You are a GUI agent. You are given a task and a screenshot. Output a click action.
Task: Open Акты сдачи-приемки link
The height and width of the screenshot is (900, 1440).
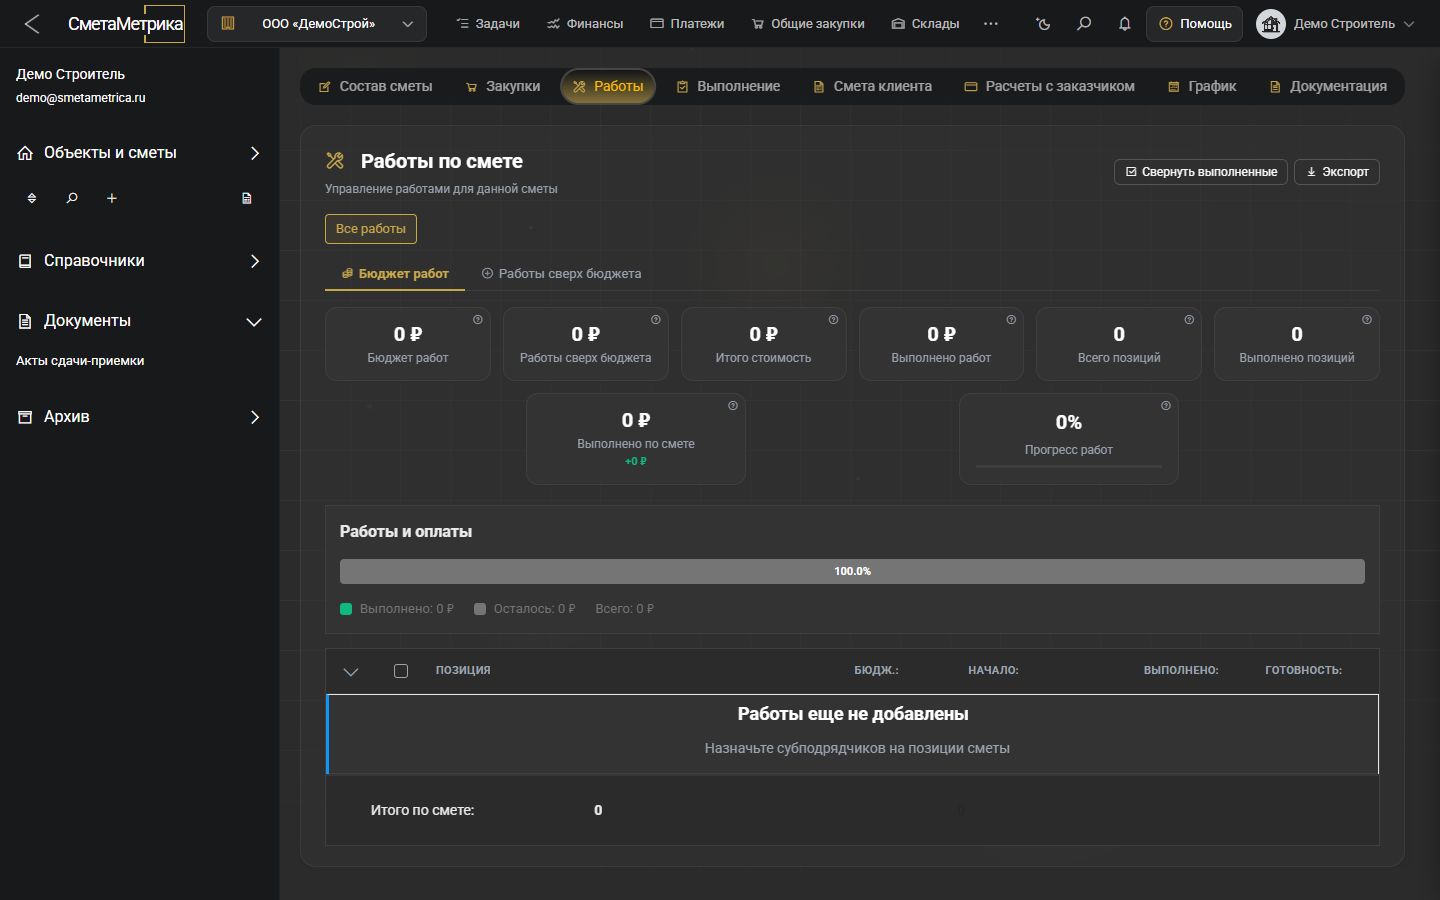tap(80, 361)
